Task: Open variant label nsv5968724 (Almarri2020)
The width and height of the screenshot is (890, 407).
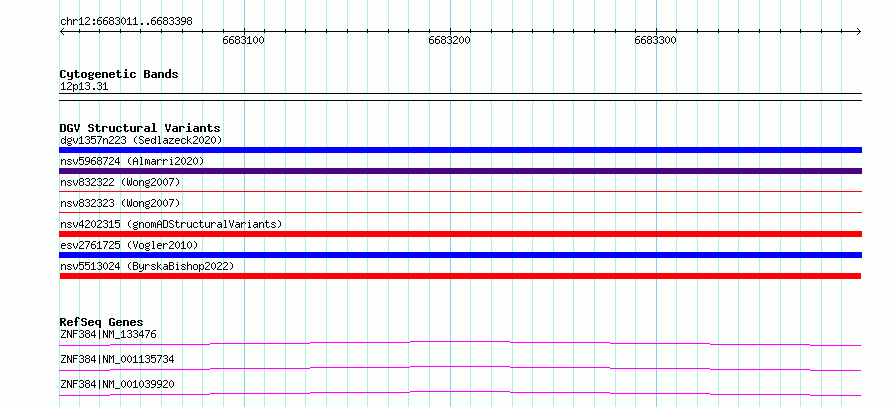Action: (x=132, y=161)
